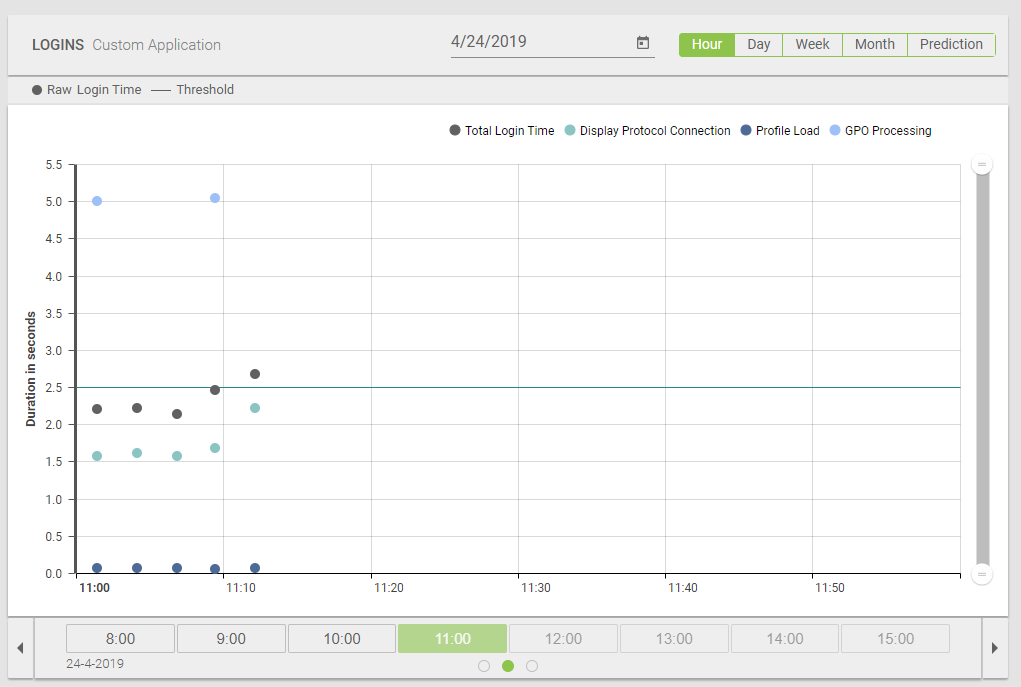1021x687 pixels.
Task: Select the 12:00 time slot
Action: click(x=563, y=638)
